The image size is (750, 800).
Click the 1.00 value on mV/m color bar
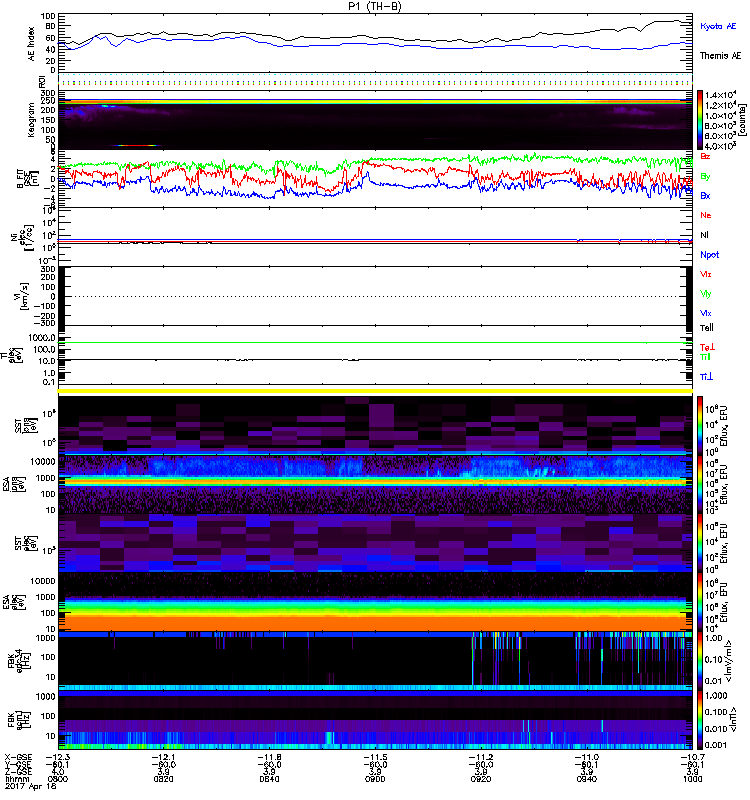point(713,638)
